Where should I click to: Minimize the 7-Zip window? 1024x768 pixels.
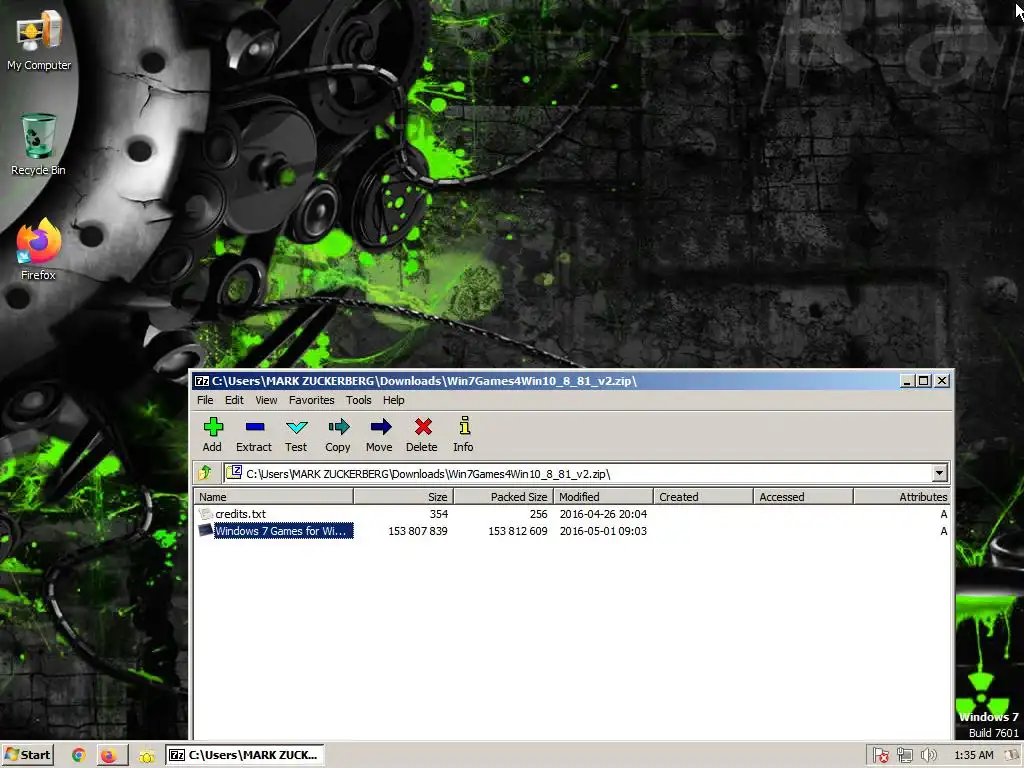[906, 381]
